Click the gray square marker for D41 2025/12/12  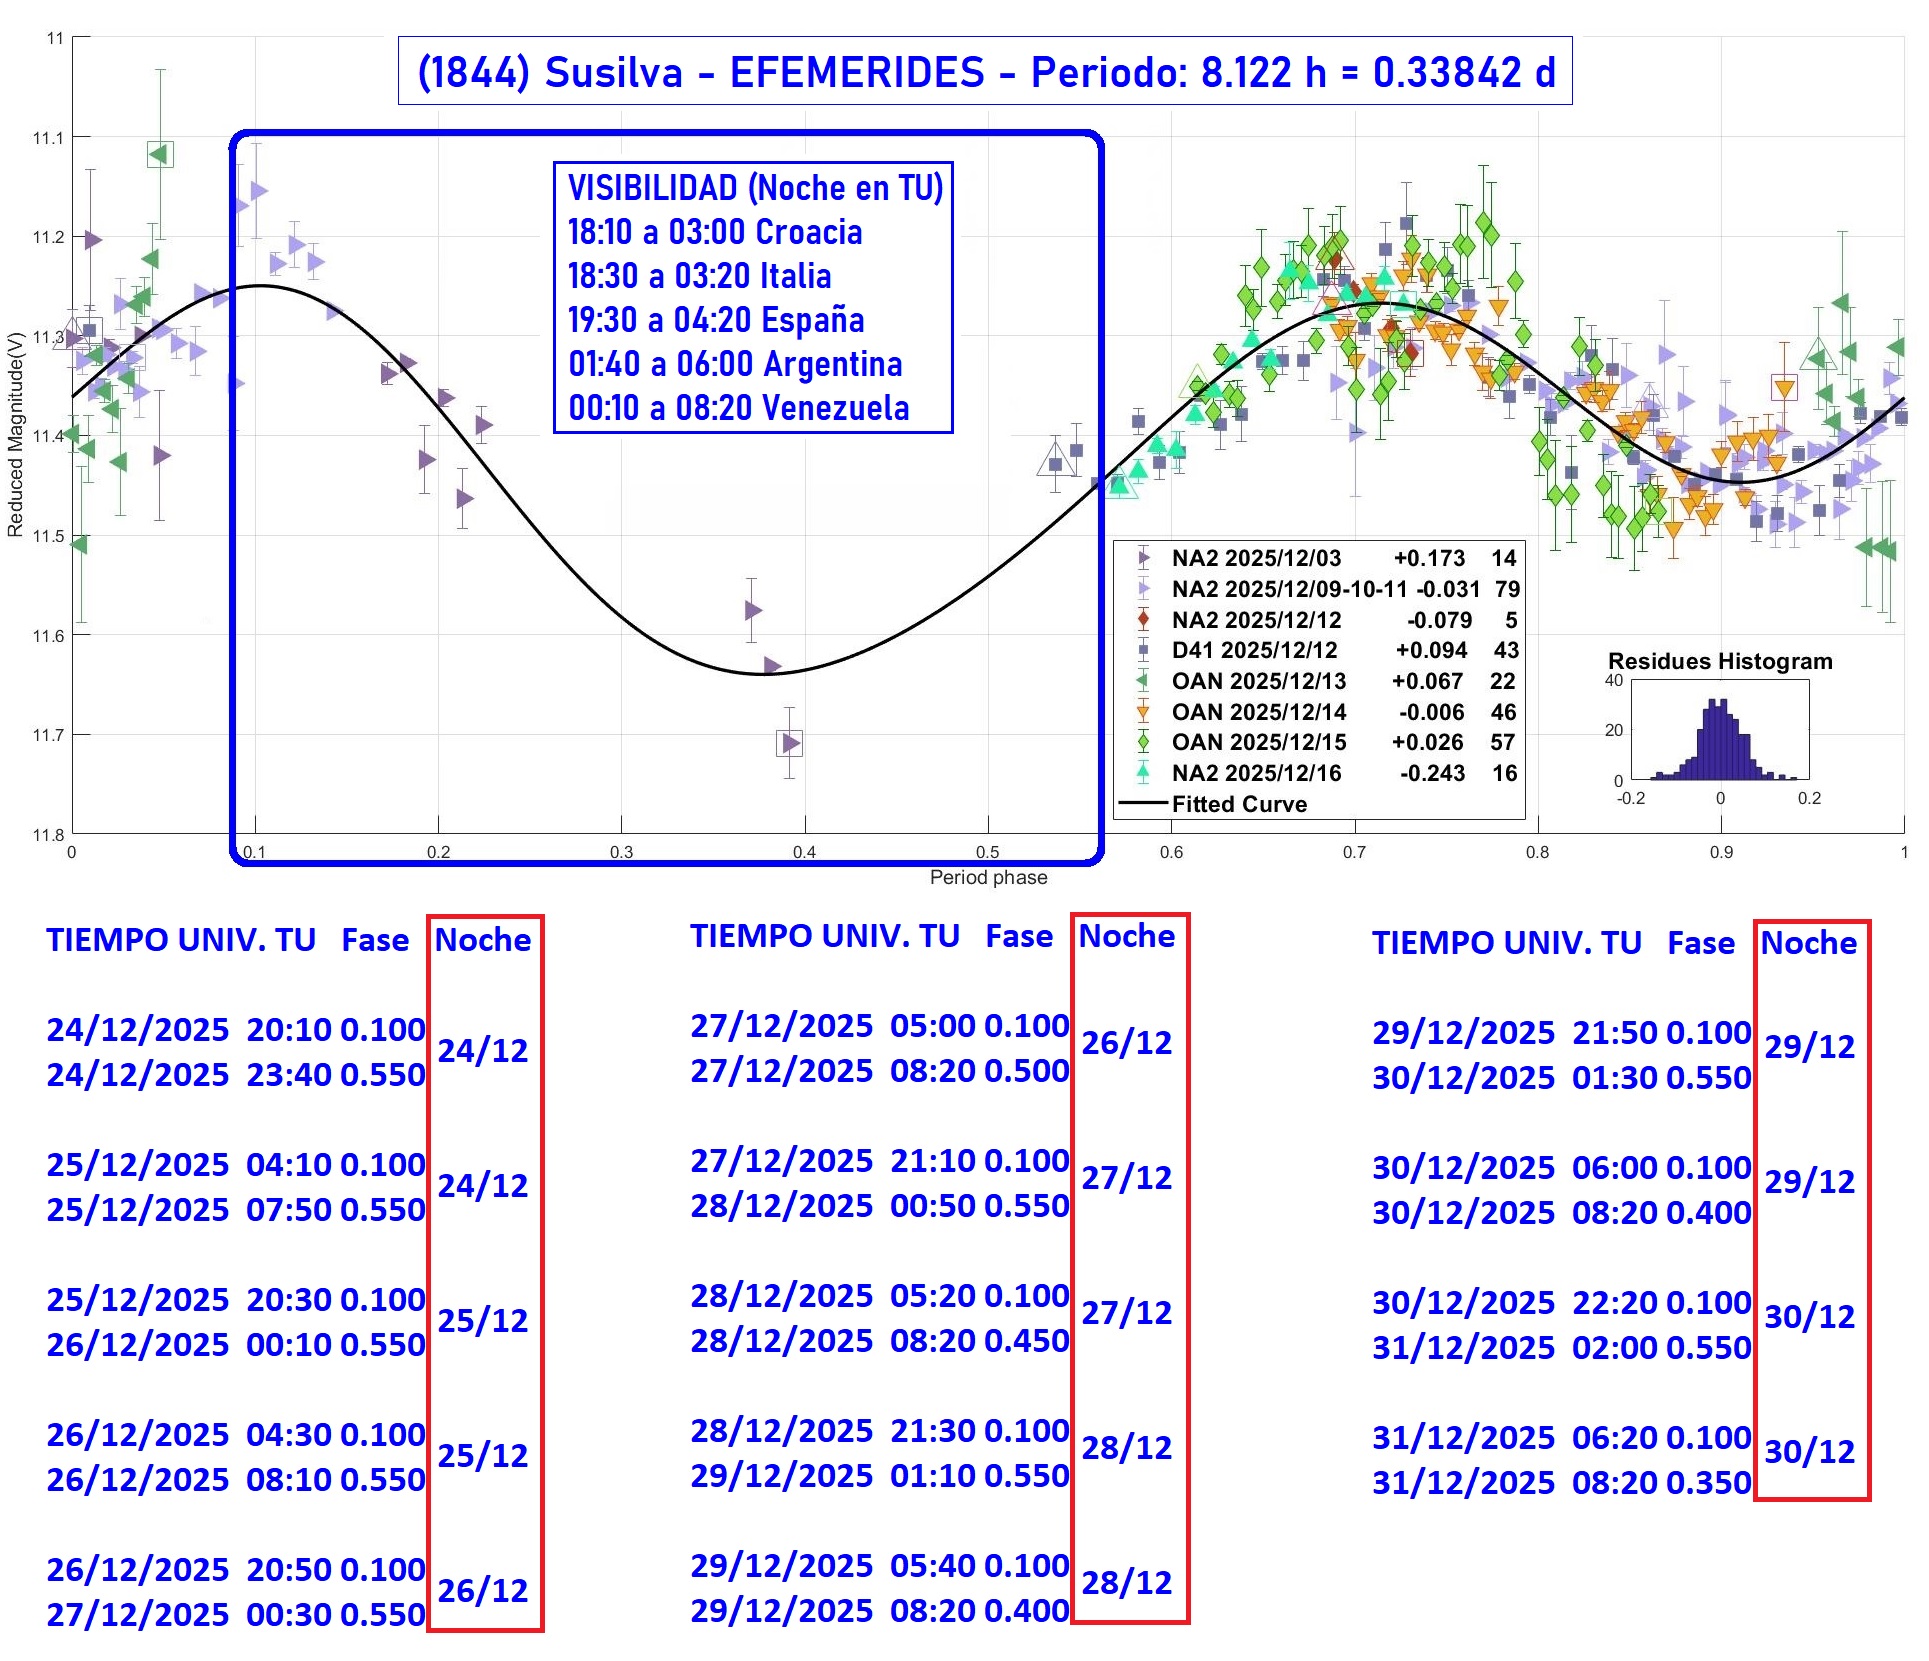(x=1144, y=650)
